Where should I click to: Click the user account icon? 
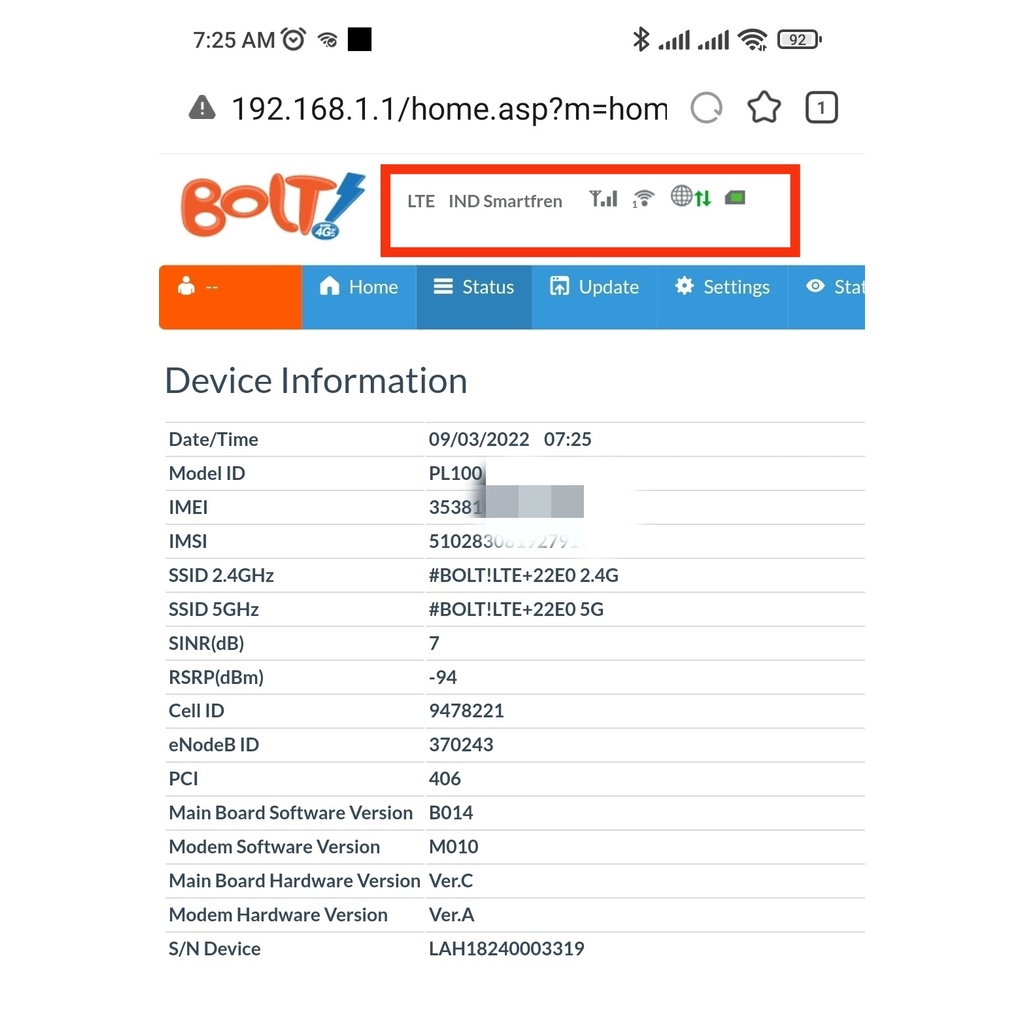click(x=186, y=287)
